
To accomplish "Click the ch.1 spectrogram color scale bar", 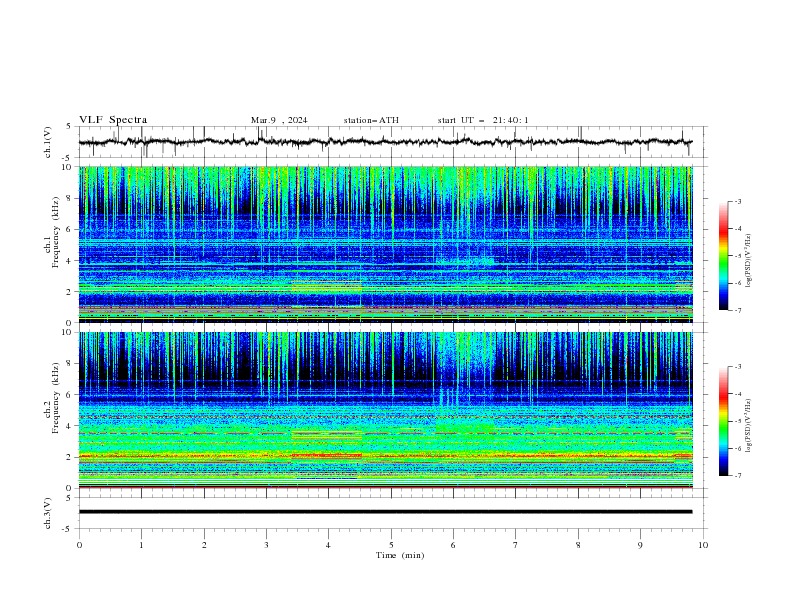I will click(x=723, y=255).
